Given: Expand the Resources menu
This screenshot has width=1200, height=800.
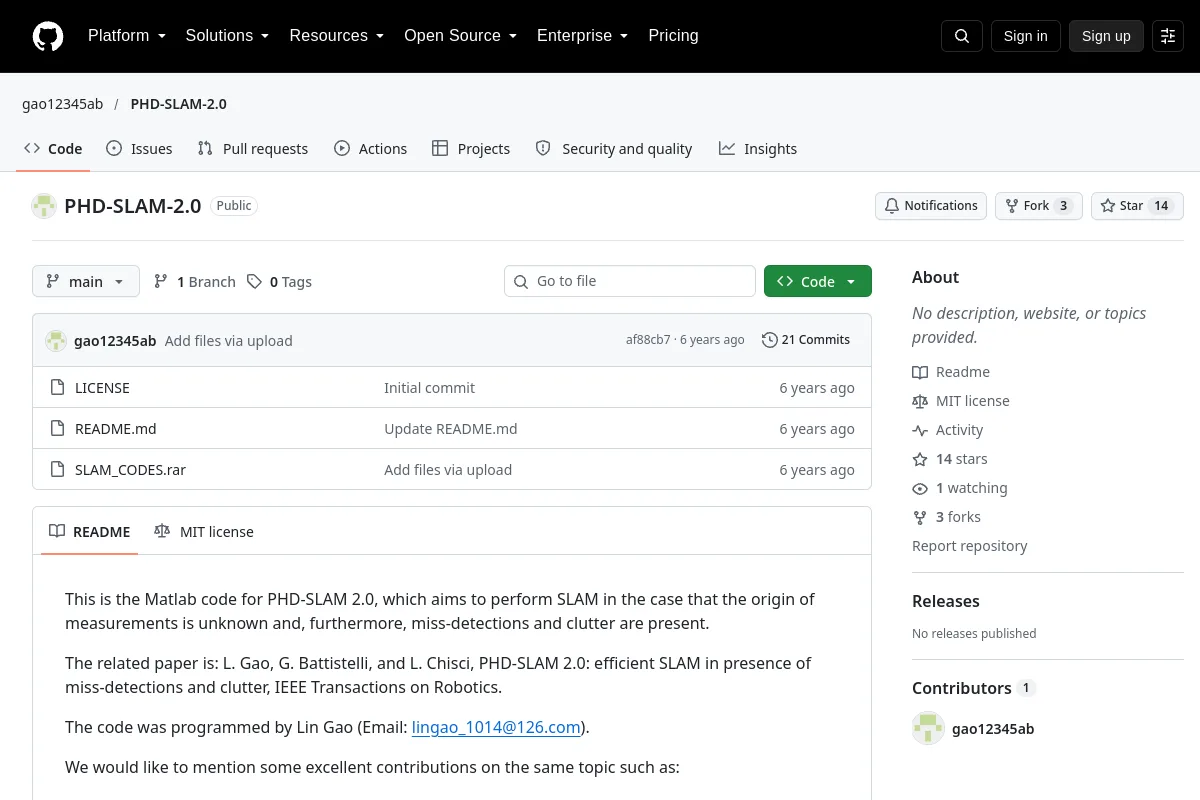Looking at the screenshot, I should [x=336, y=36].
